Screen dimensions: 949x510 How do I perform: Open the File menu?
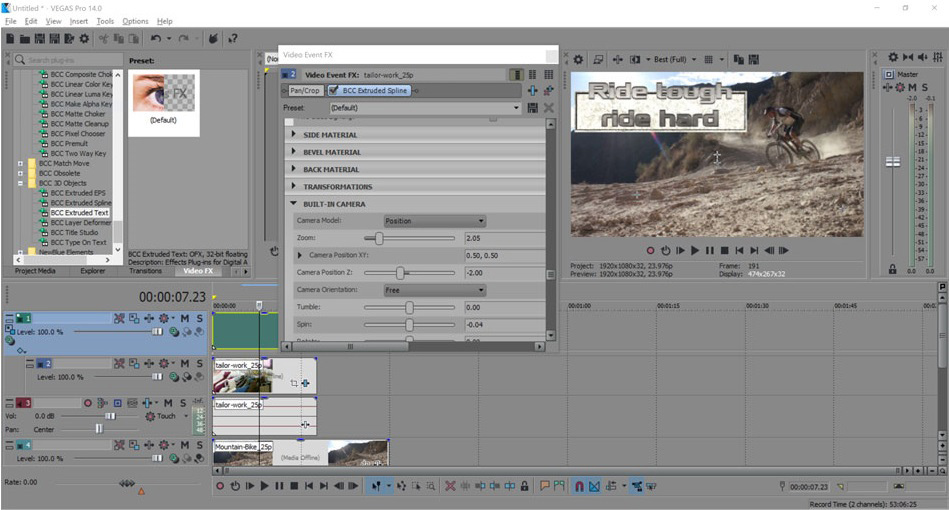click(11, 21)
